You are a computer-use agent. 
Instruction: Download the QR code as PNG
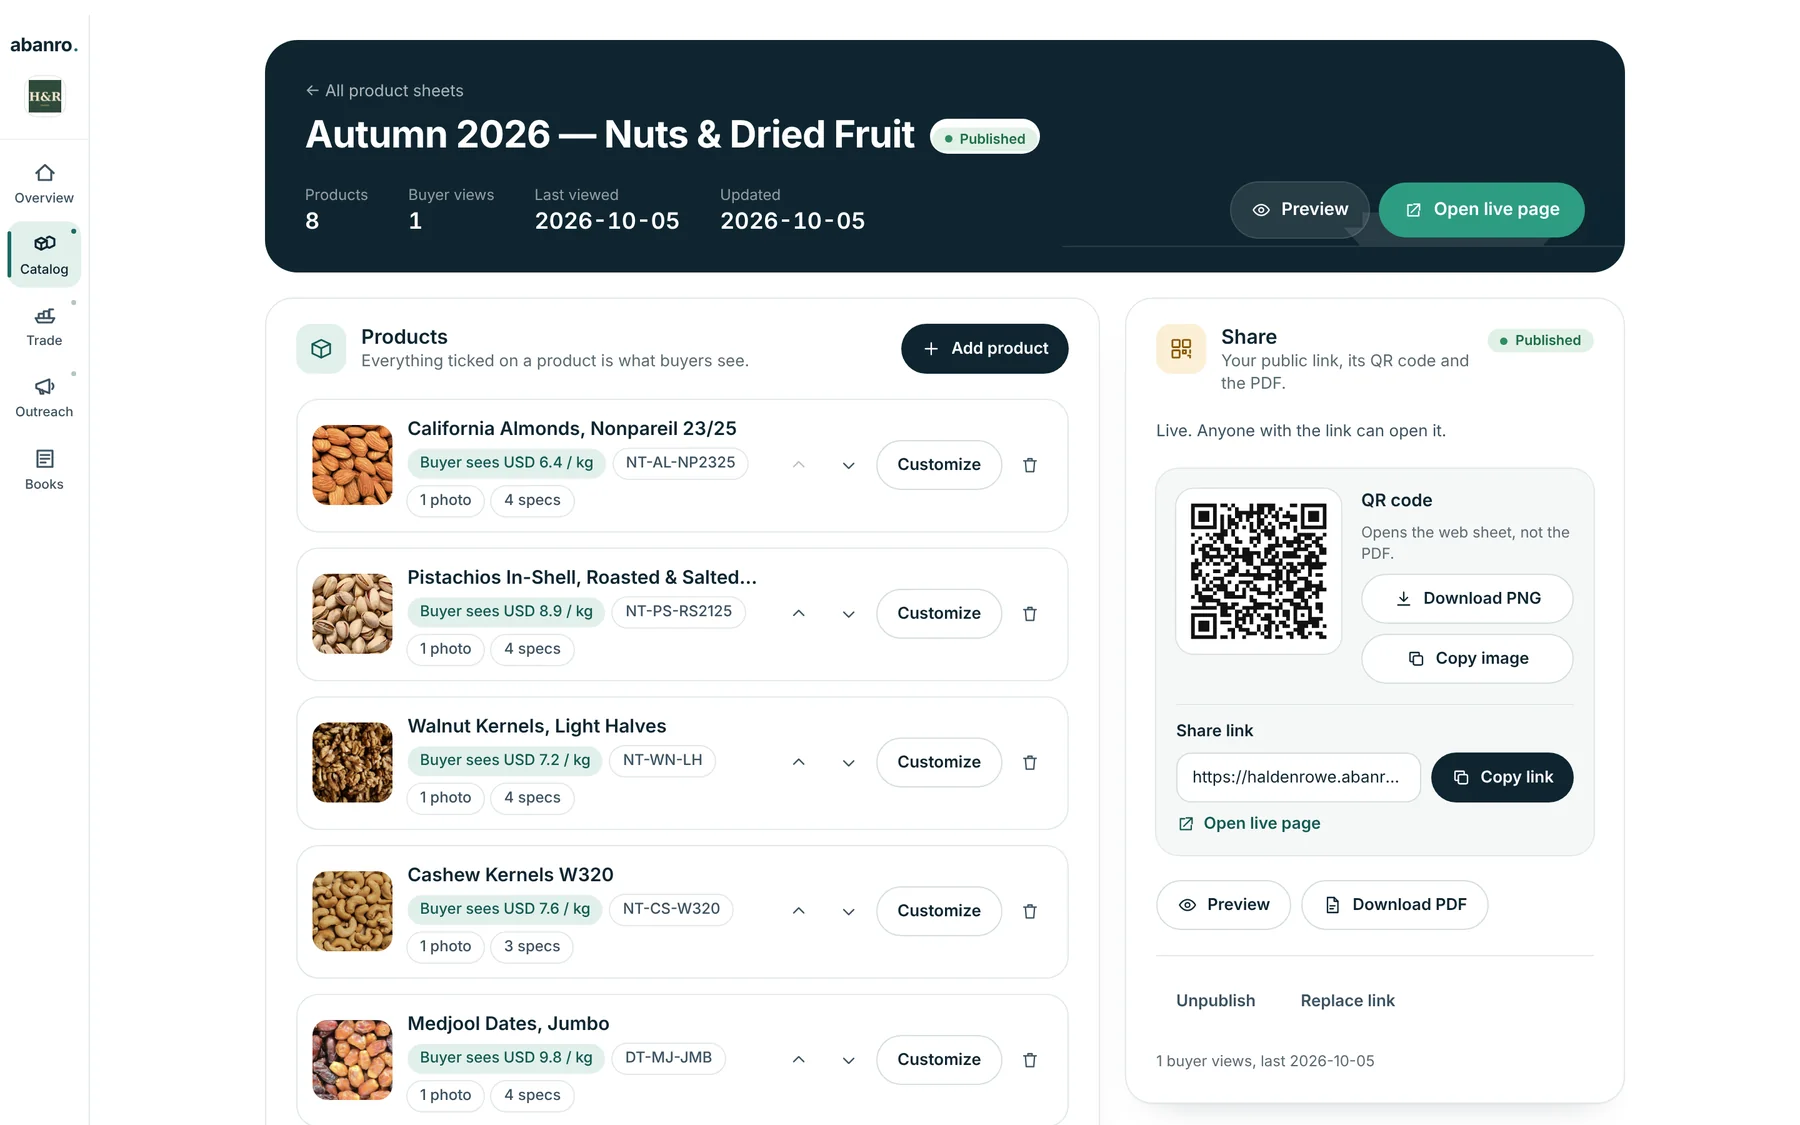(1467, 599)
